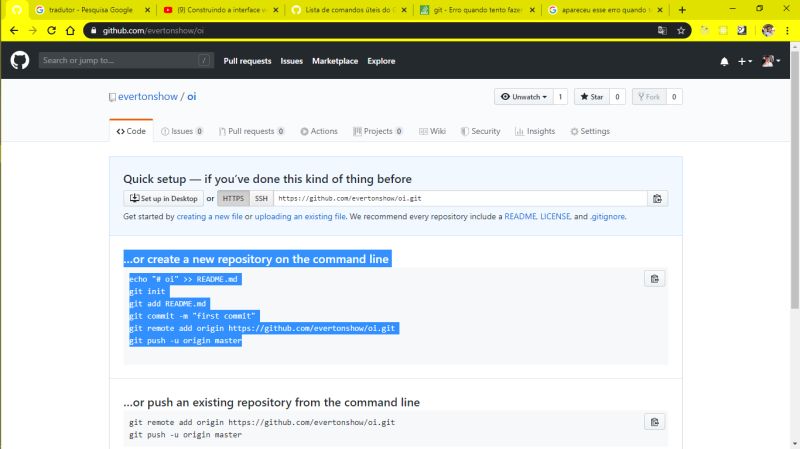Translate this page icon in address bar
Viewport: 800px width, 449px height.
662,31
